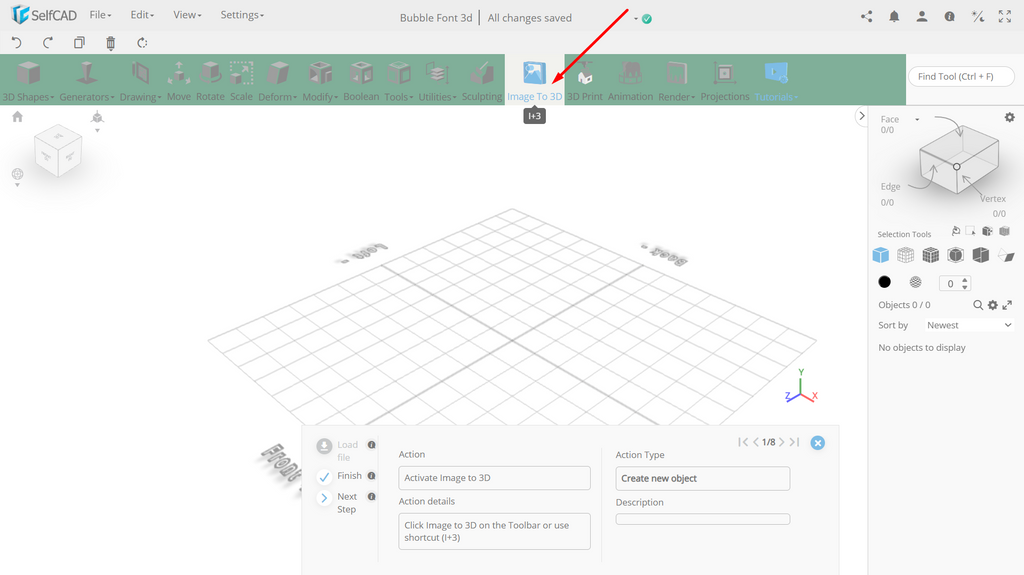
Task: Select the Scale tool
Action: pyautogui.click(x=241, y=80)
